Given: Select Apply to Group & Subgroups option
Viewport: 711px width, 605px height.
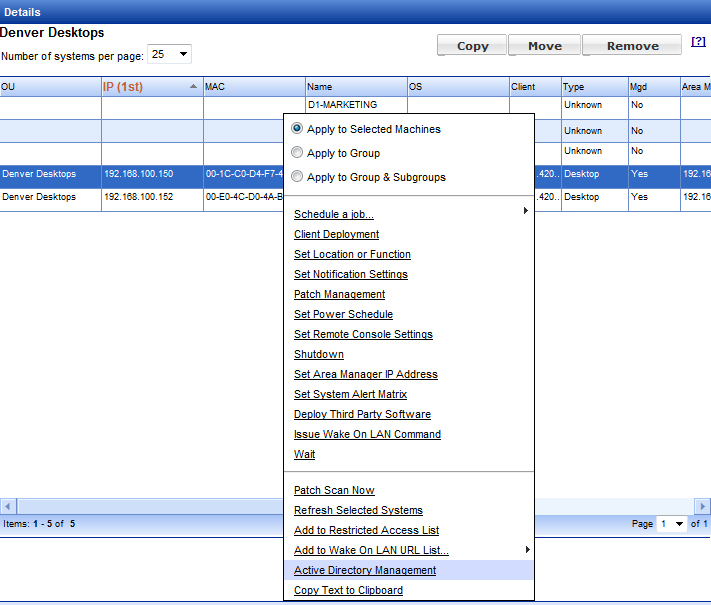Looking at the screenshot, I should (297, 177).
